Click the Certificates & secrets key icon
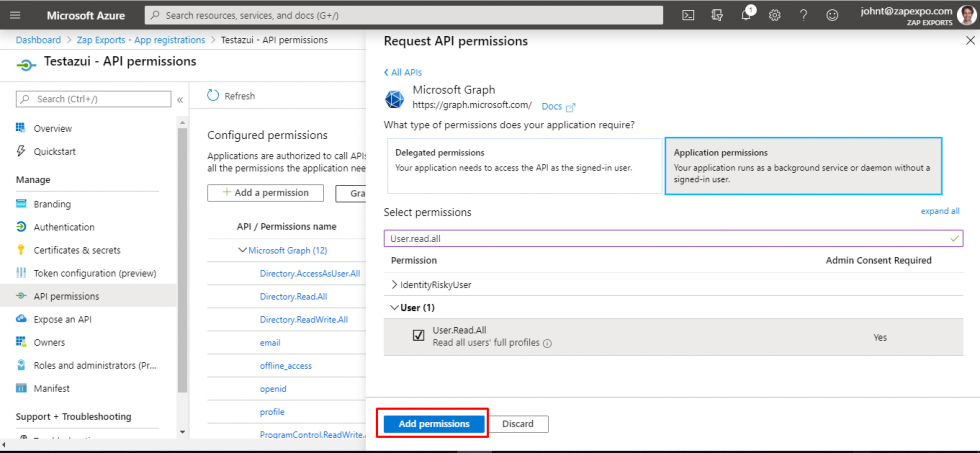Screen dimensions: 980x453 pos(21,250)
